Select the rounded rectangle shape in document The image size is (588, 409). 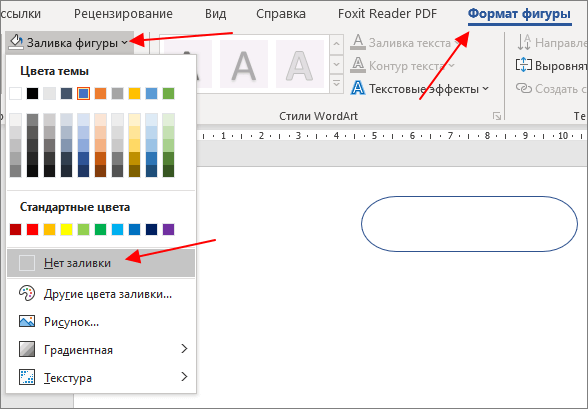click(469, 224)
